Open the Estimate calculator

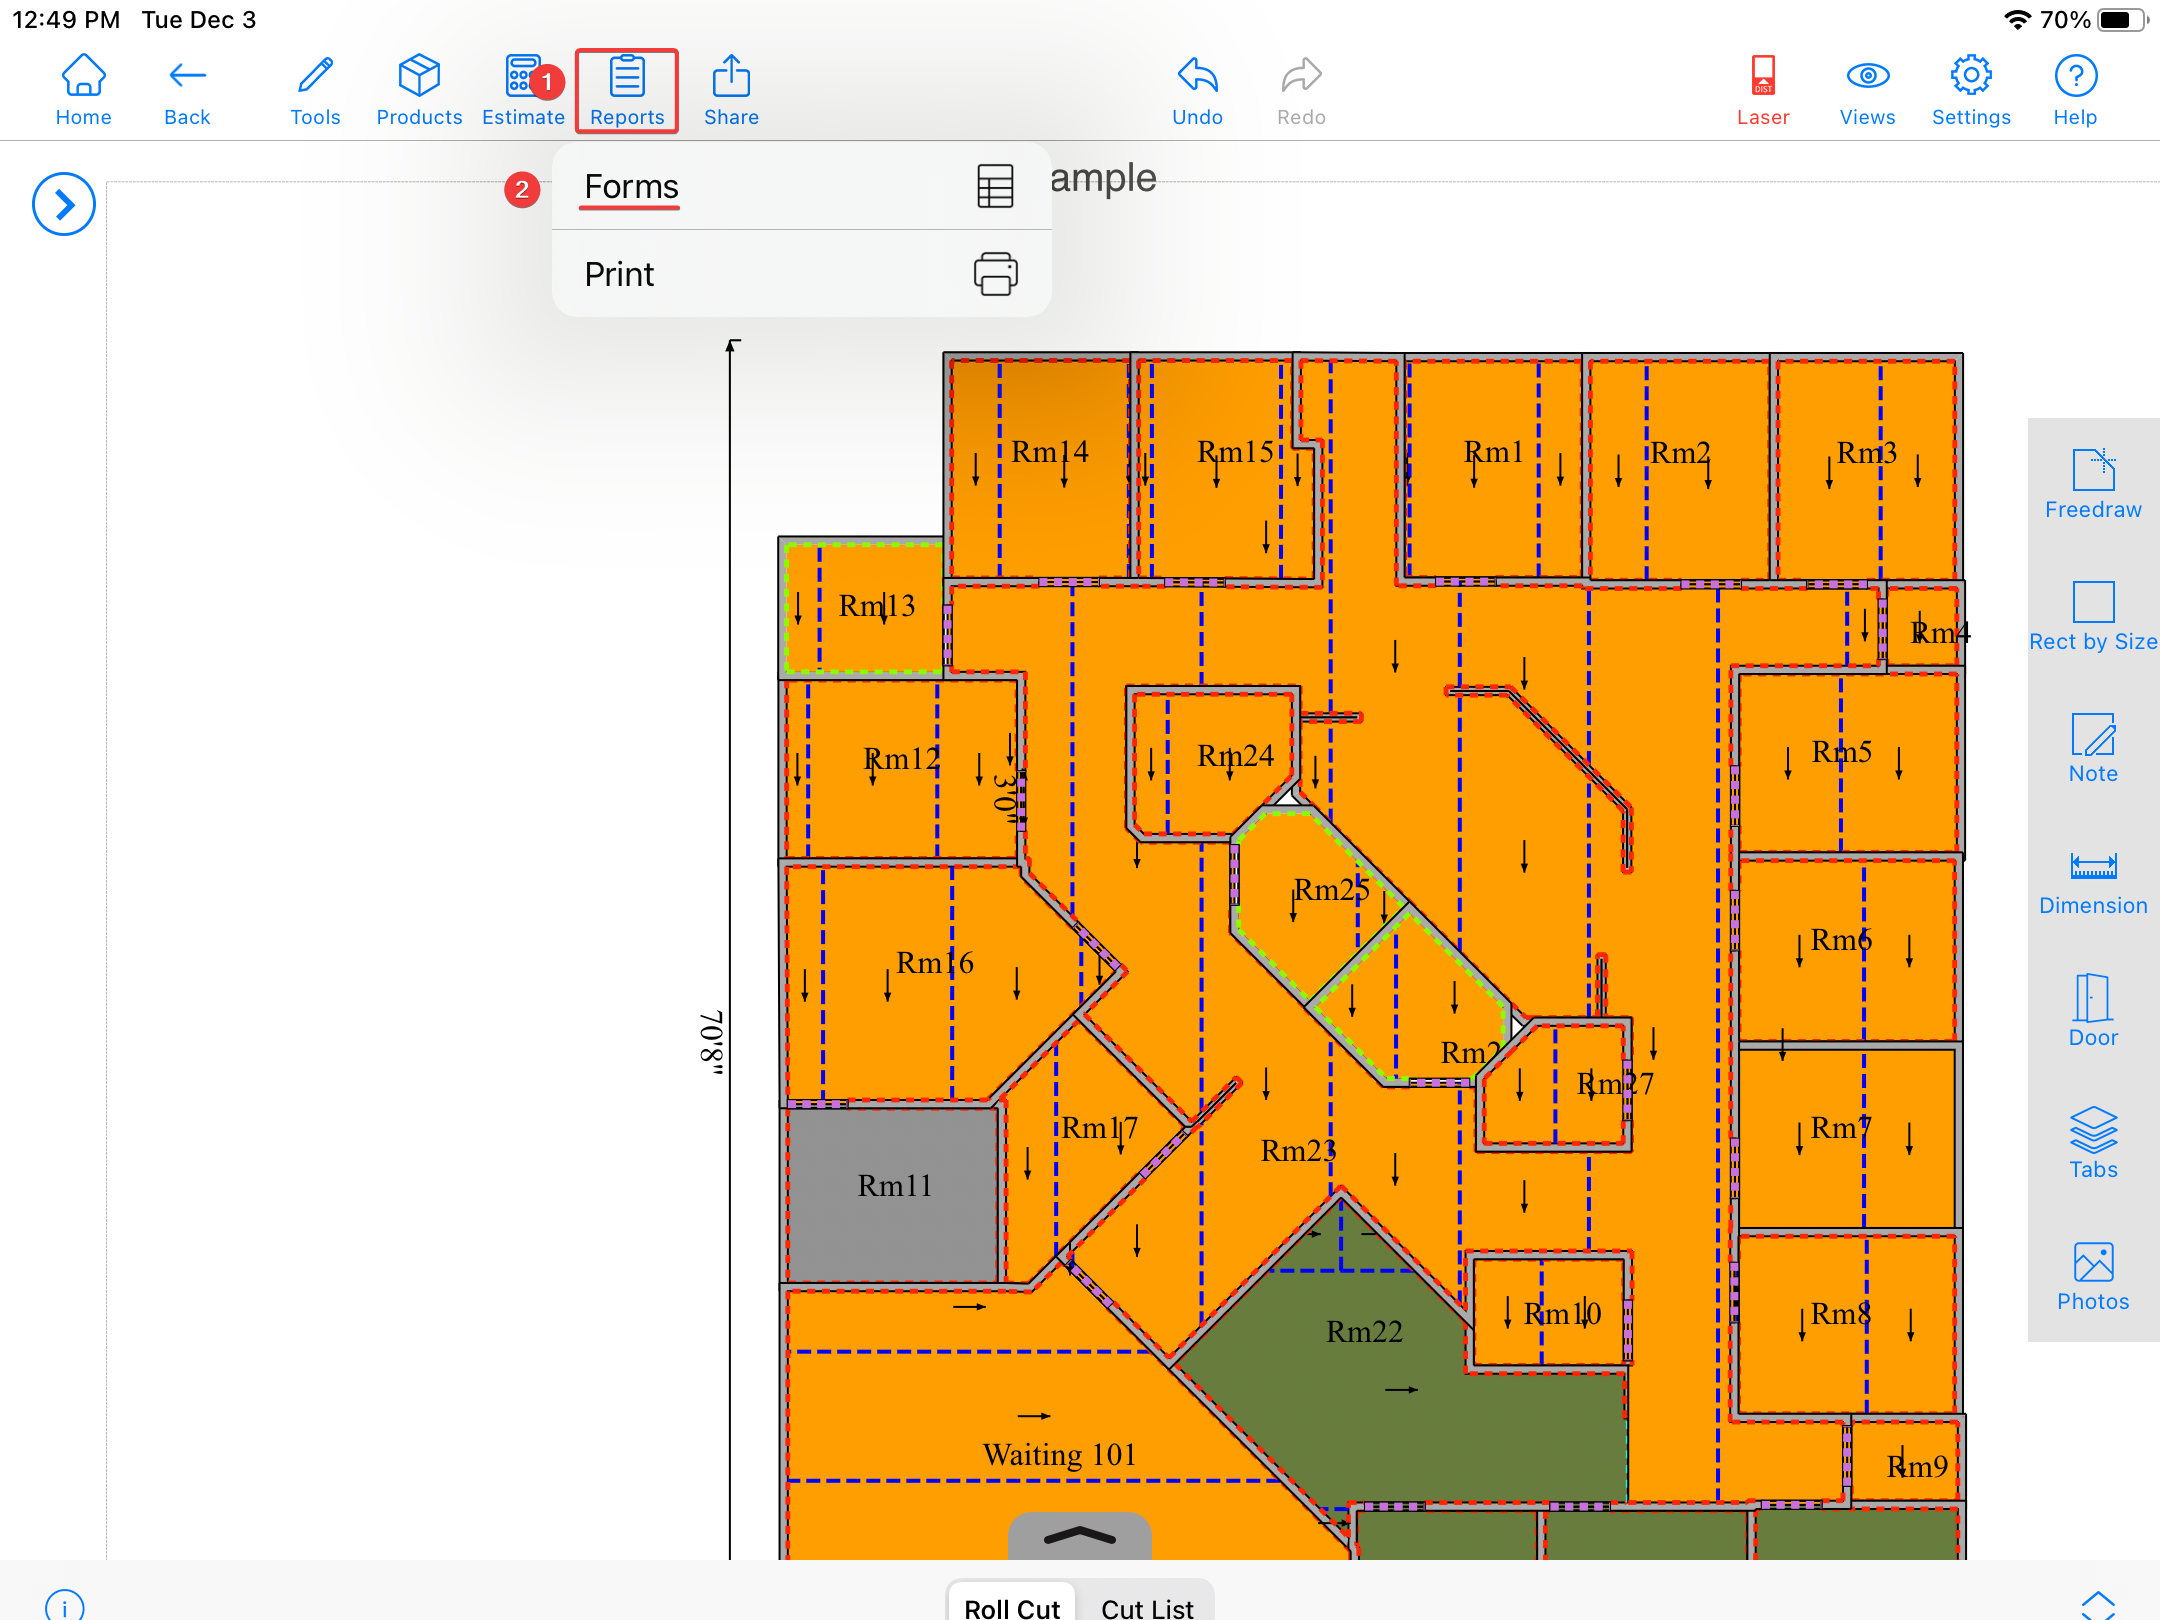(x=522, y=90)
